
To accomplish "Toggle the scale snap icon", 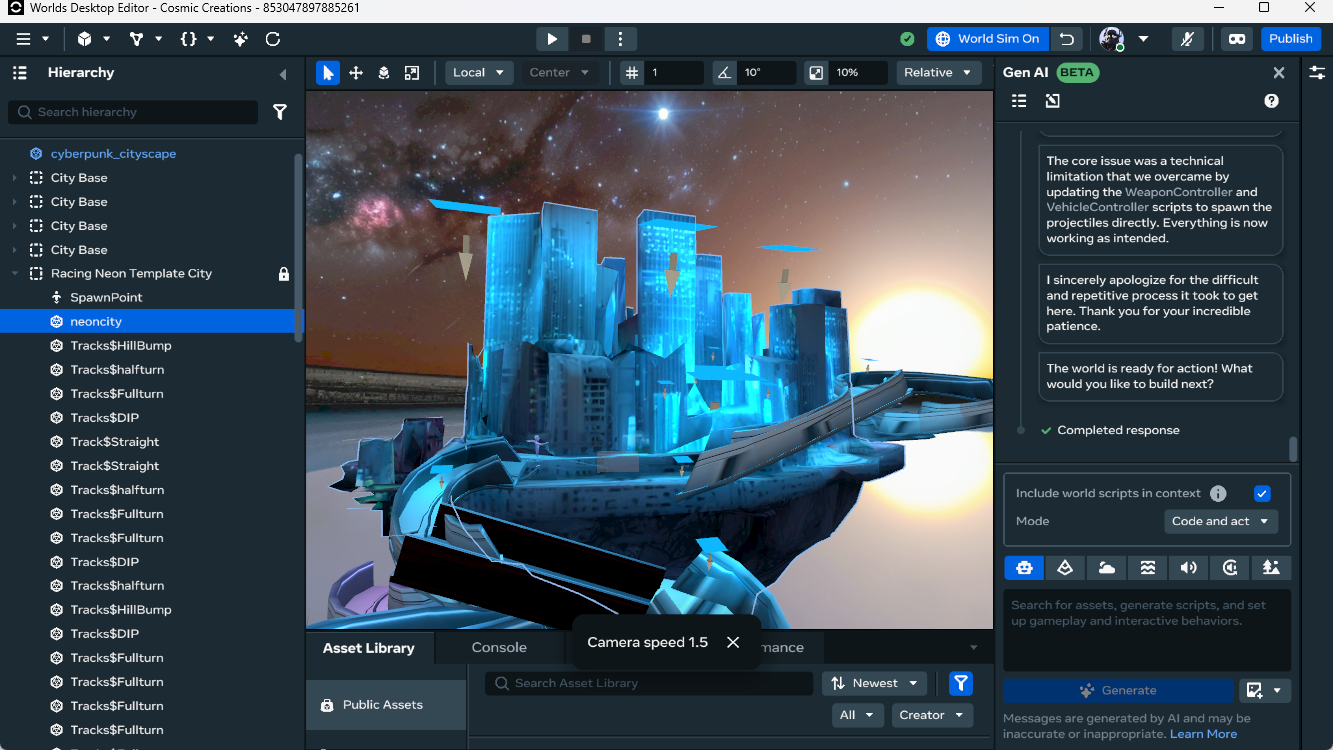I will [x=816, y=73].
